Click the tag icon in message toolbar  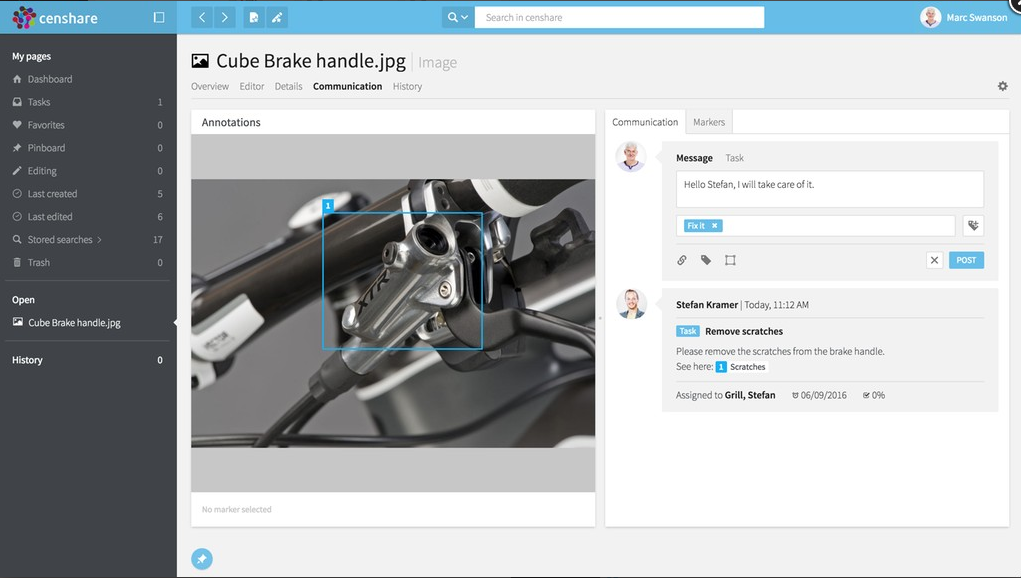[x=706, y=260]
